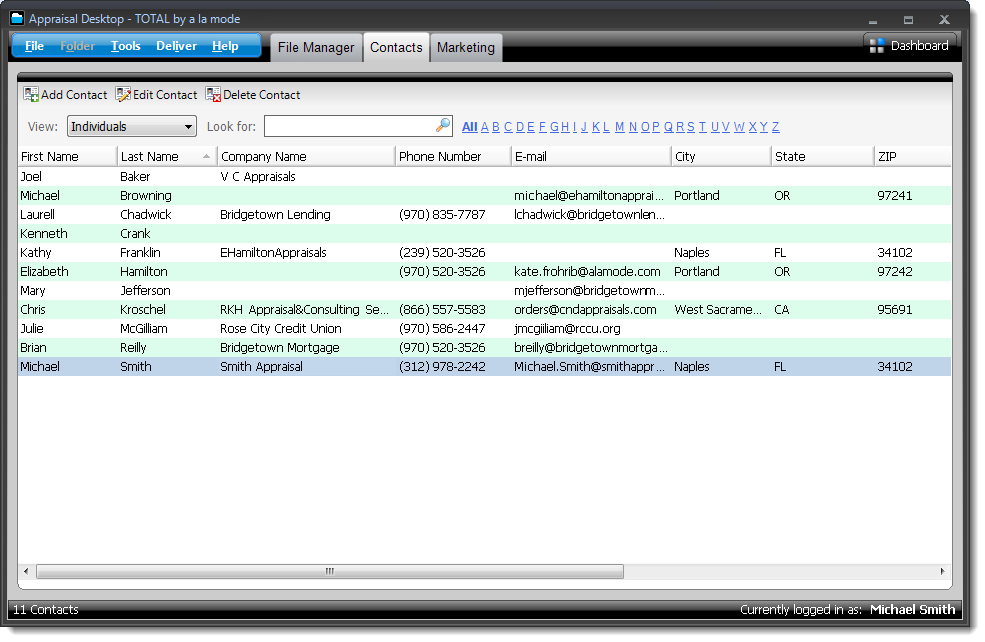Open the File menu
This screenshot has width=985, height=642.
pos(34,46)
